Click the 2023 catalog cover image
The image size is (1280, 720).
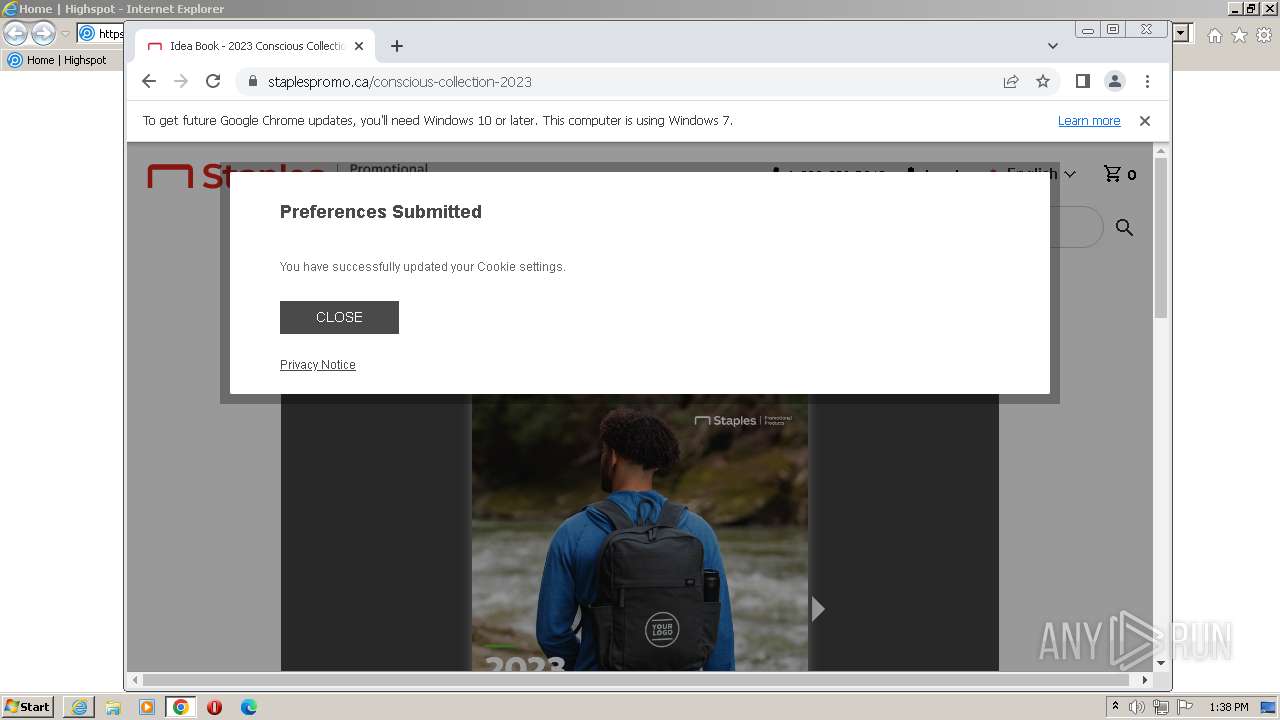pos(640,532)
